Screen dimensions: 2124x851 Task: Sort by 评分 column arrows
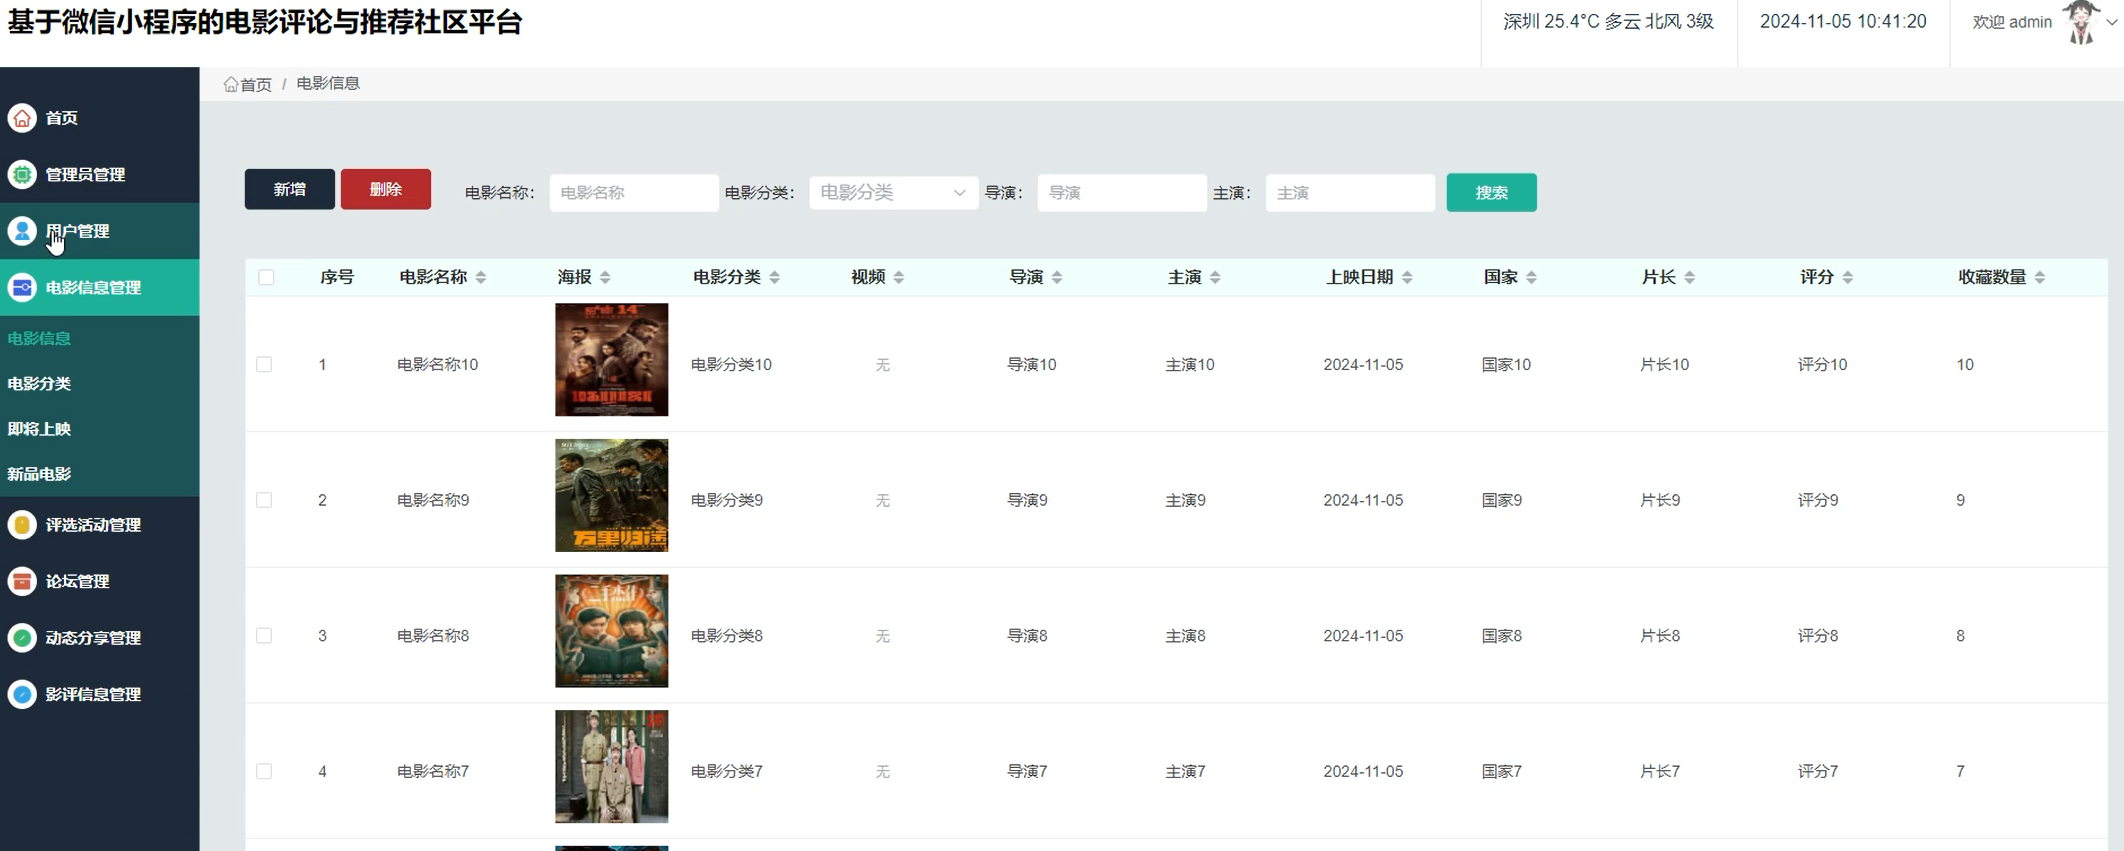point(1847,277)
